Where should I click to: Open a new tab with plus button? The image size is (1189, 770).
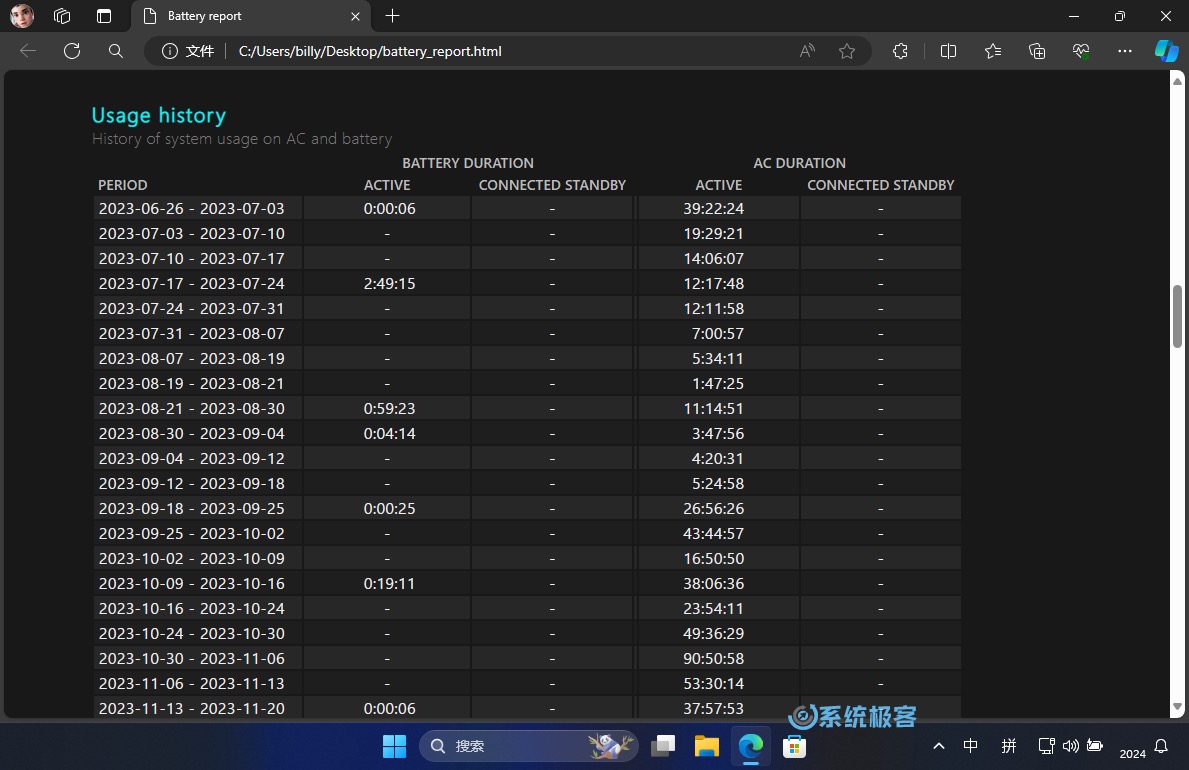click(x=392, y=16)
